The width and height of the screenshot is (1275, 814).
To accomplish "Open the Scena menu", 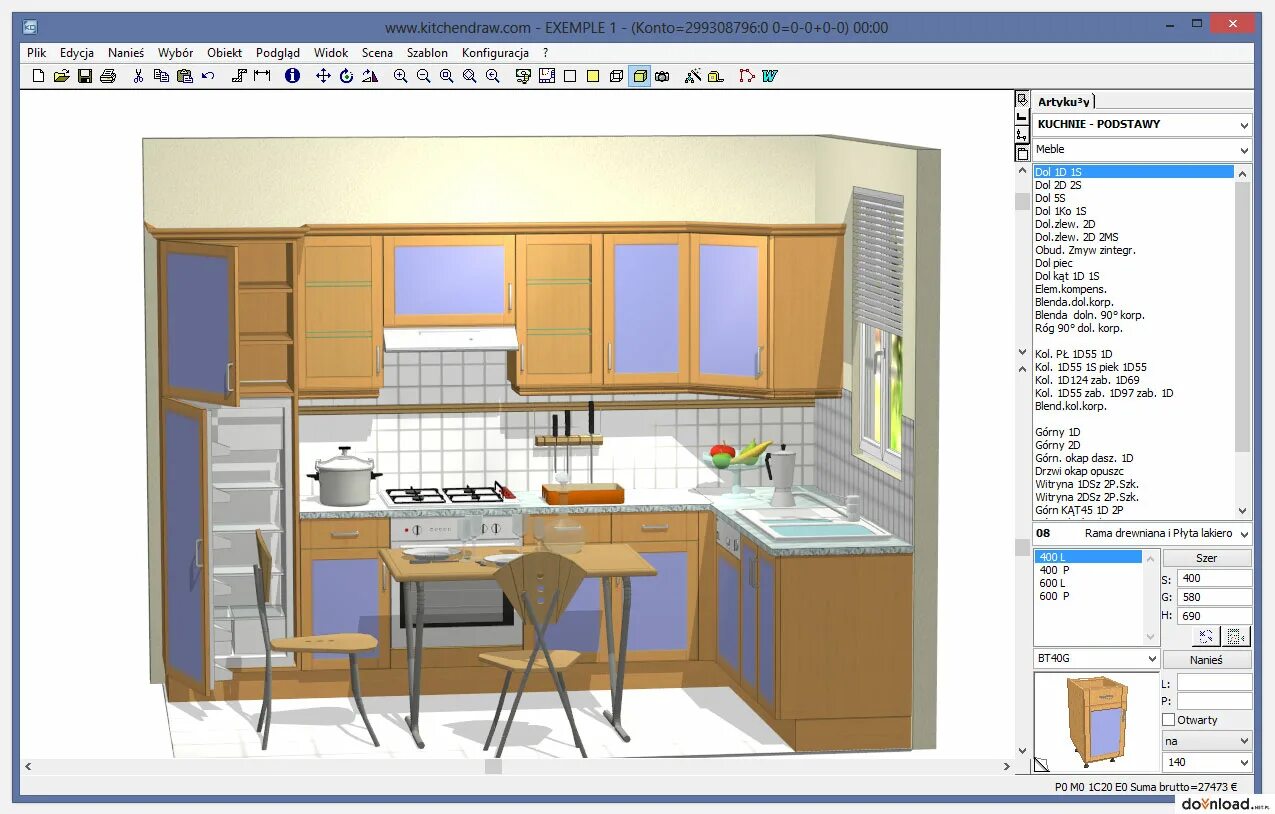I will (377, 53).
